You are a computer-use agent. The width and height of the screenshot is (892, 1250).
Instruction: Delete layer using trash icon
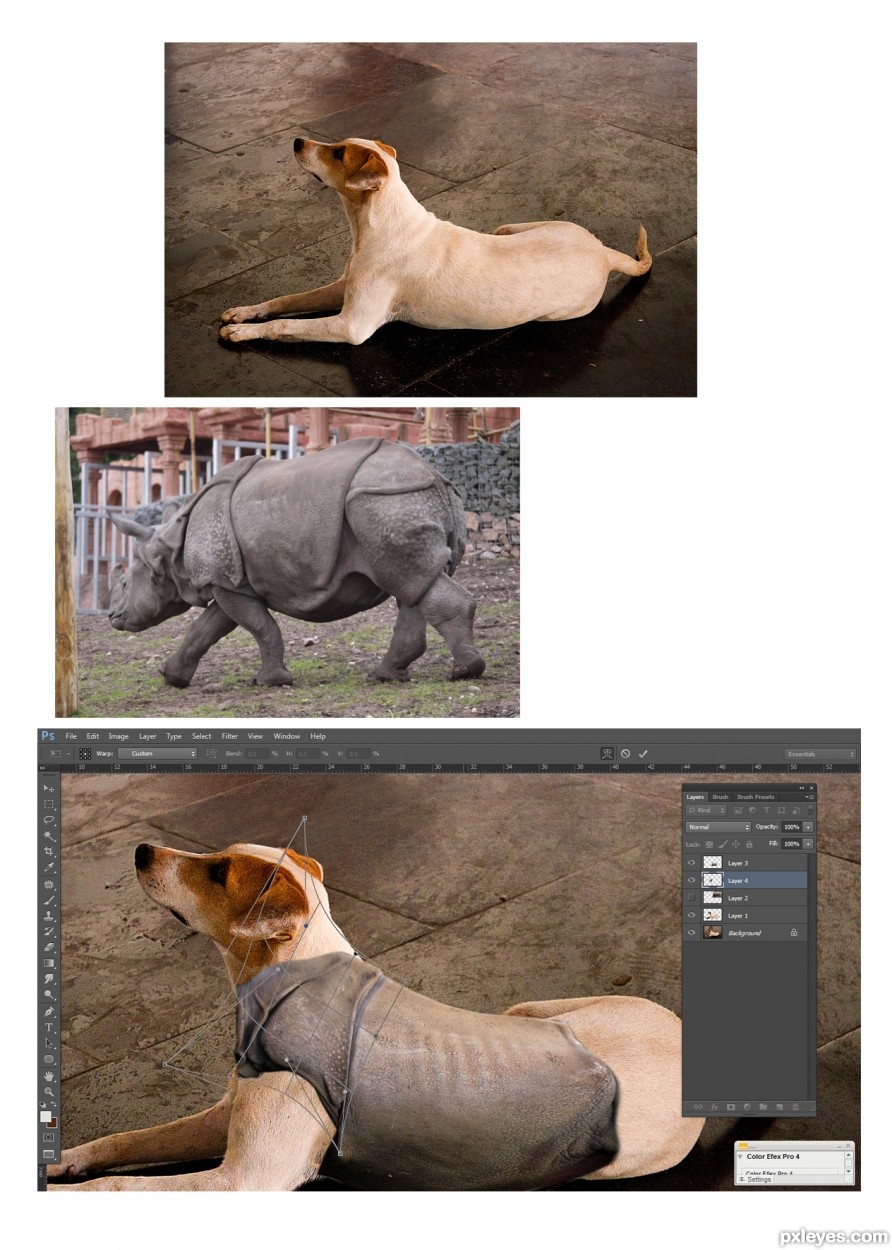(795, 1107)
